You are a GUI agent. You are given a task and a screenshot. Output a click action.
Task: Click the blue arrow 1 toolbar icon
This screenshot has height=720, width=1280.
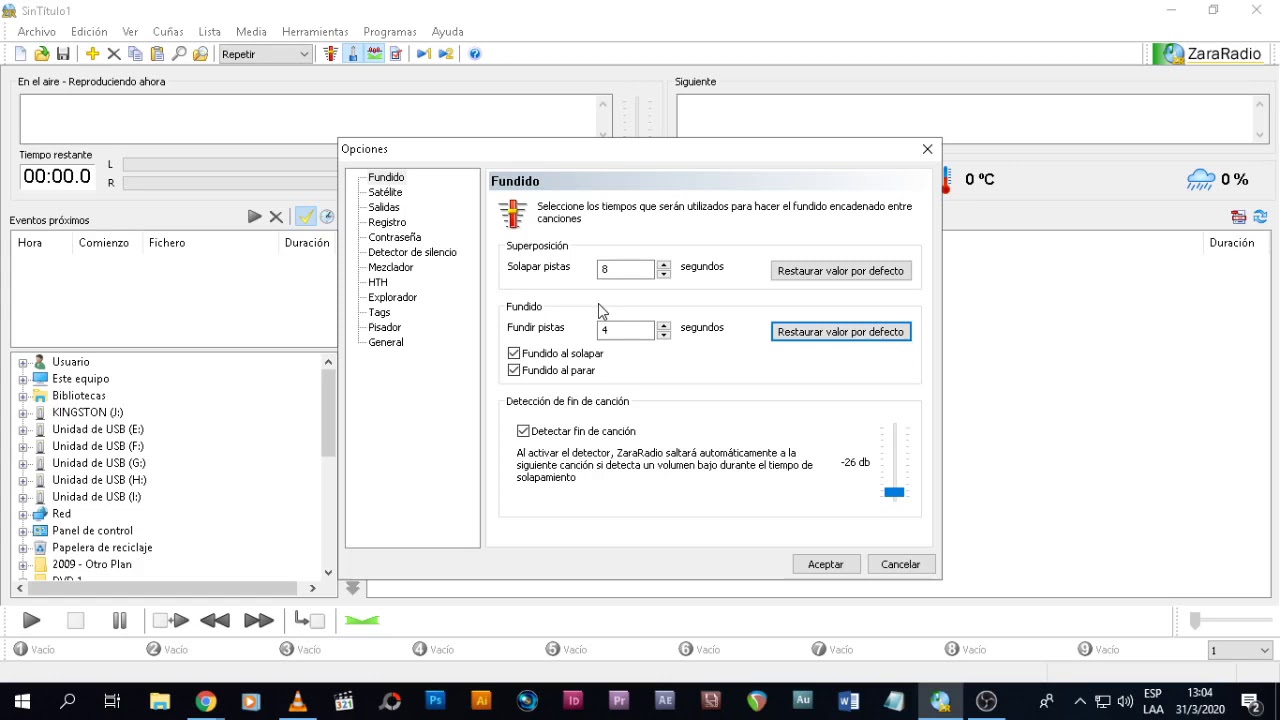click(x=424, y=54)
